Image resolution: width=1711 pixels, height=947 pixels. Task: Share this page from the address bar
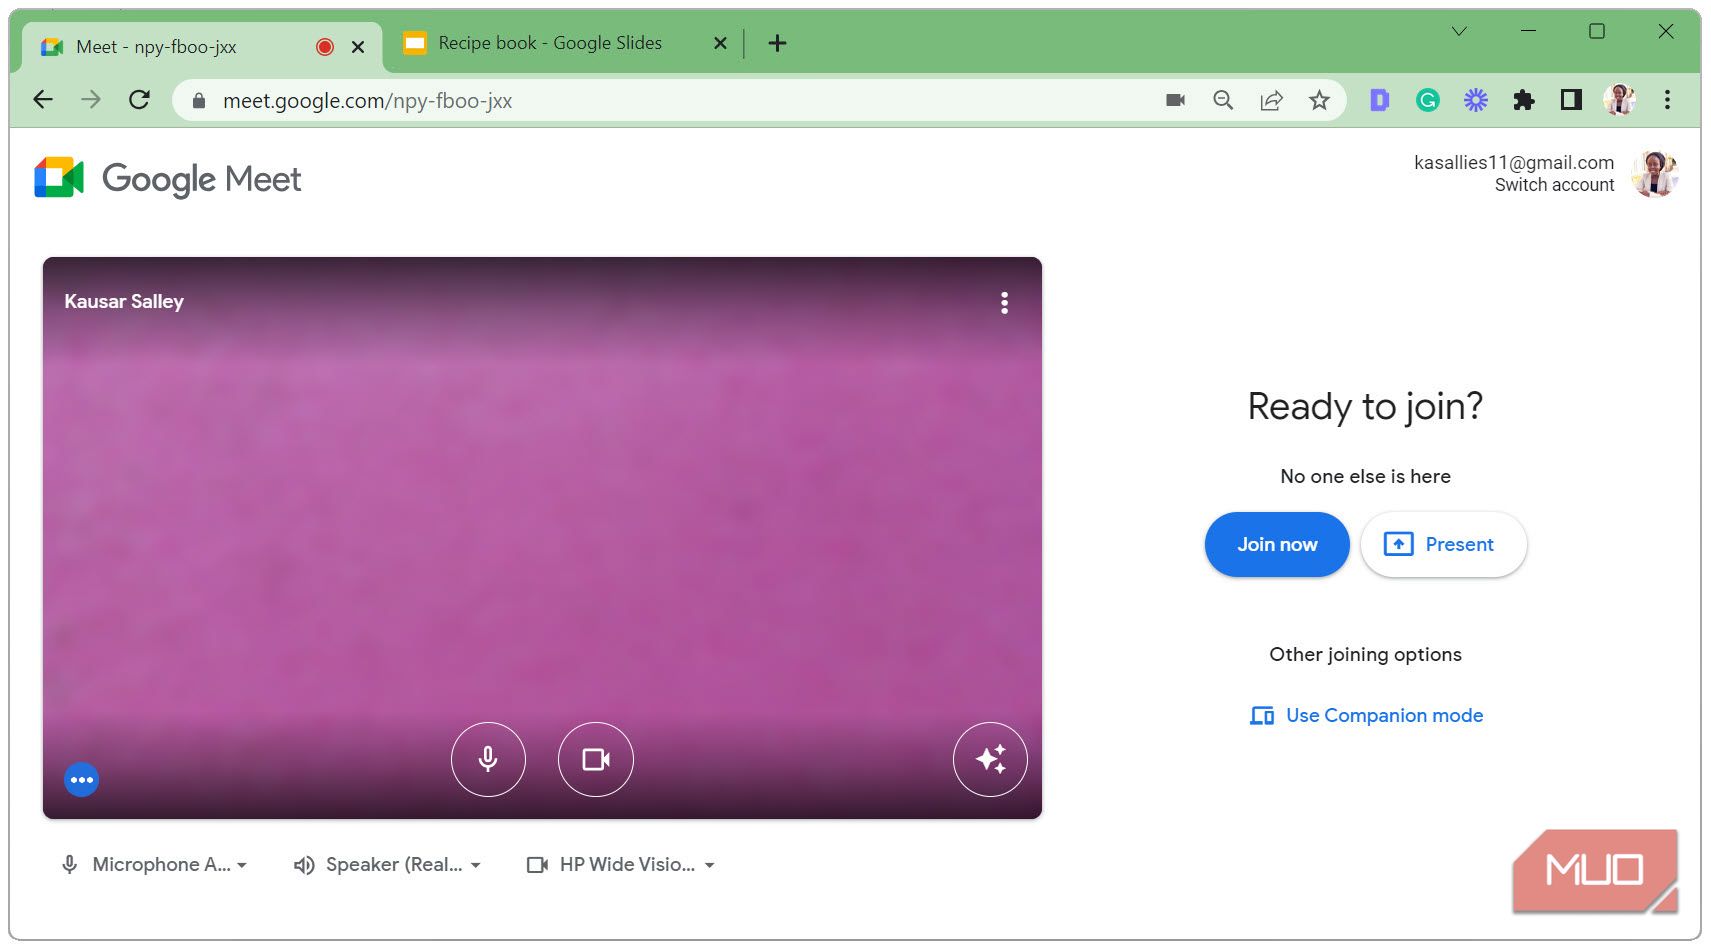pos(1271,100)
